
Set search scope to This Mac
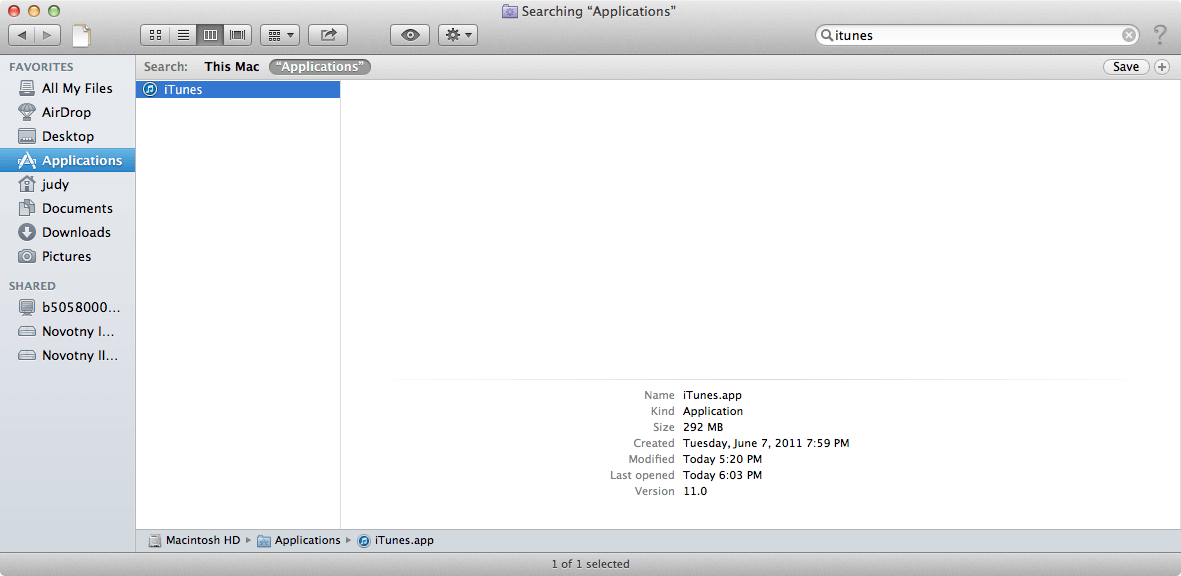pyautogui.click(x=232, y=67)
